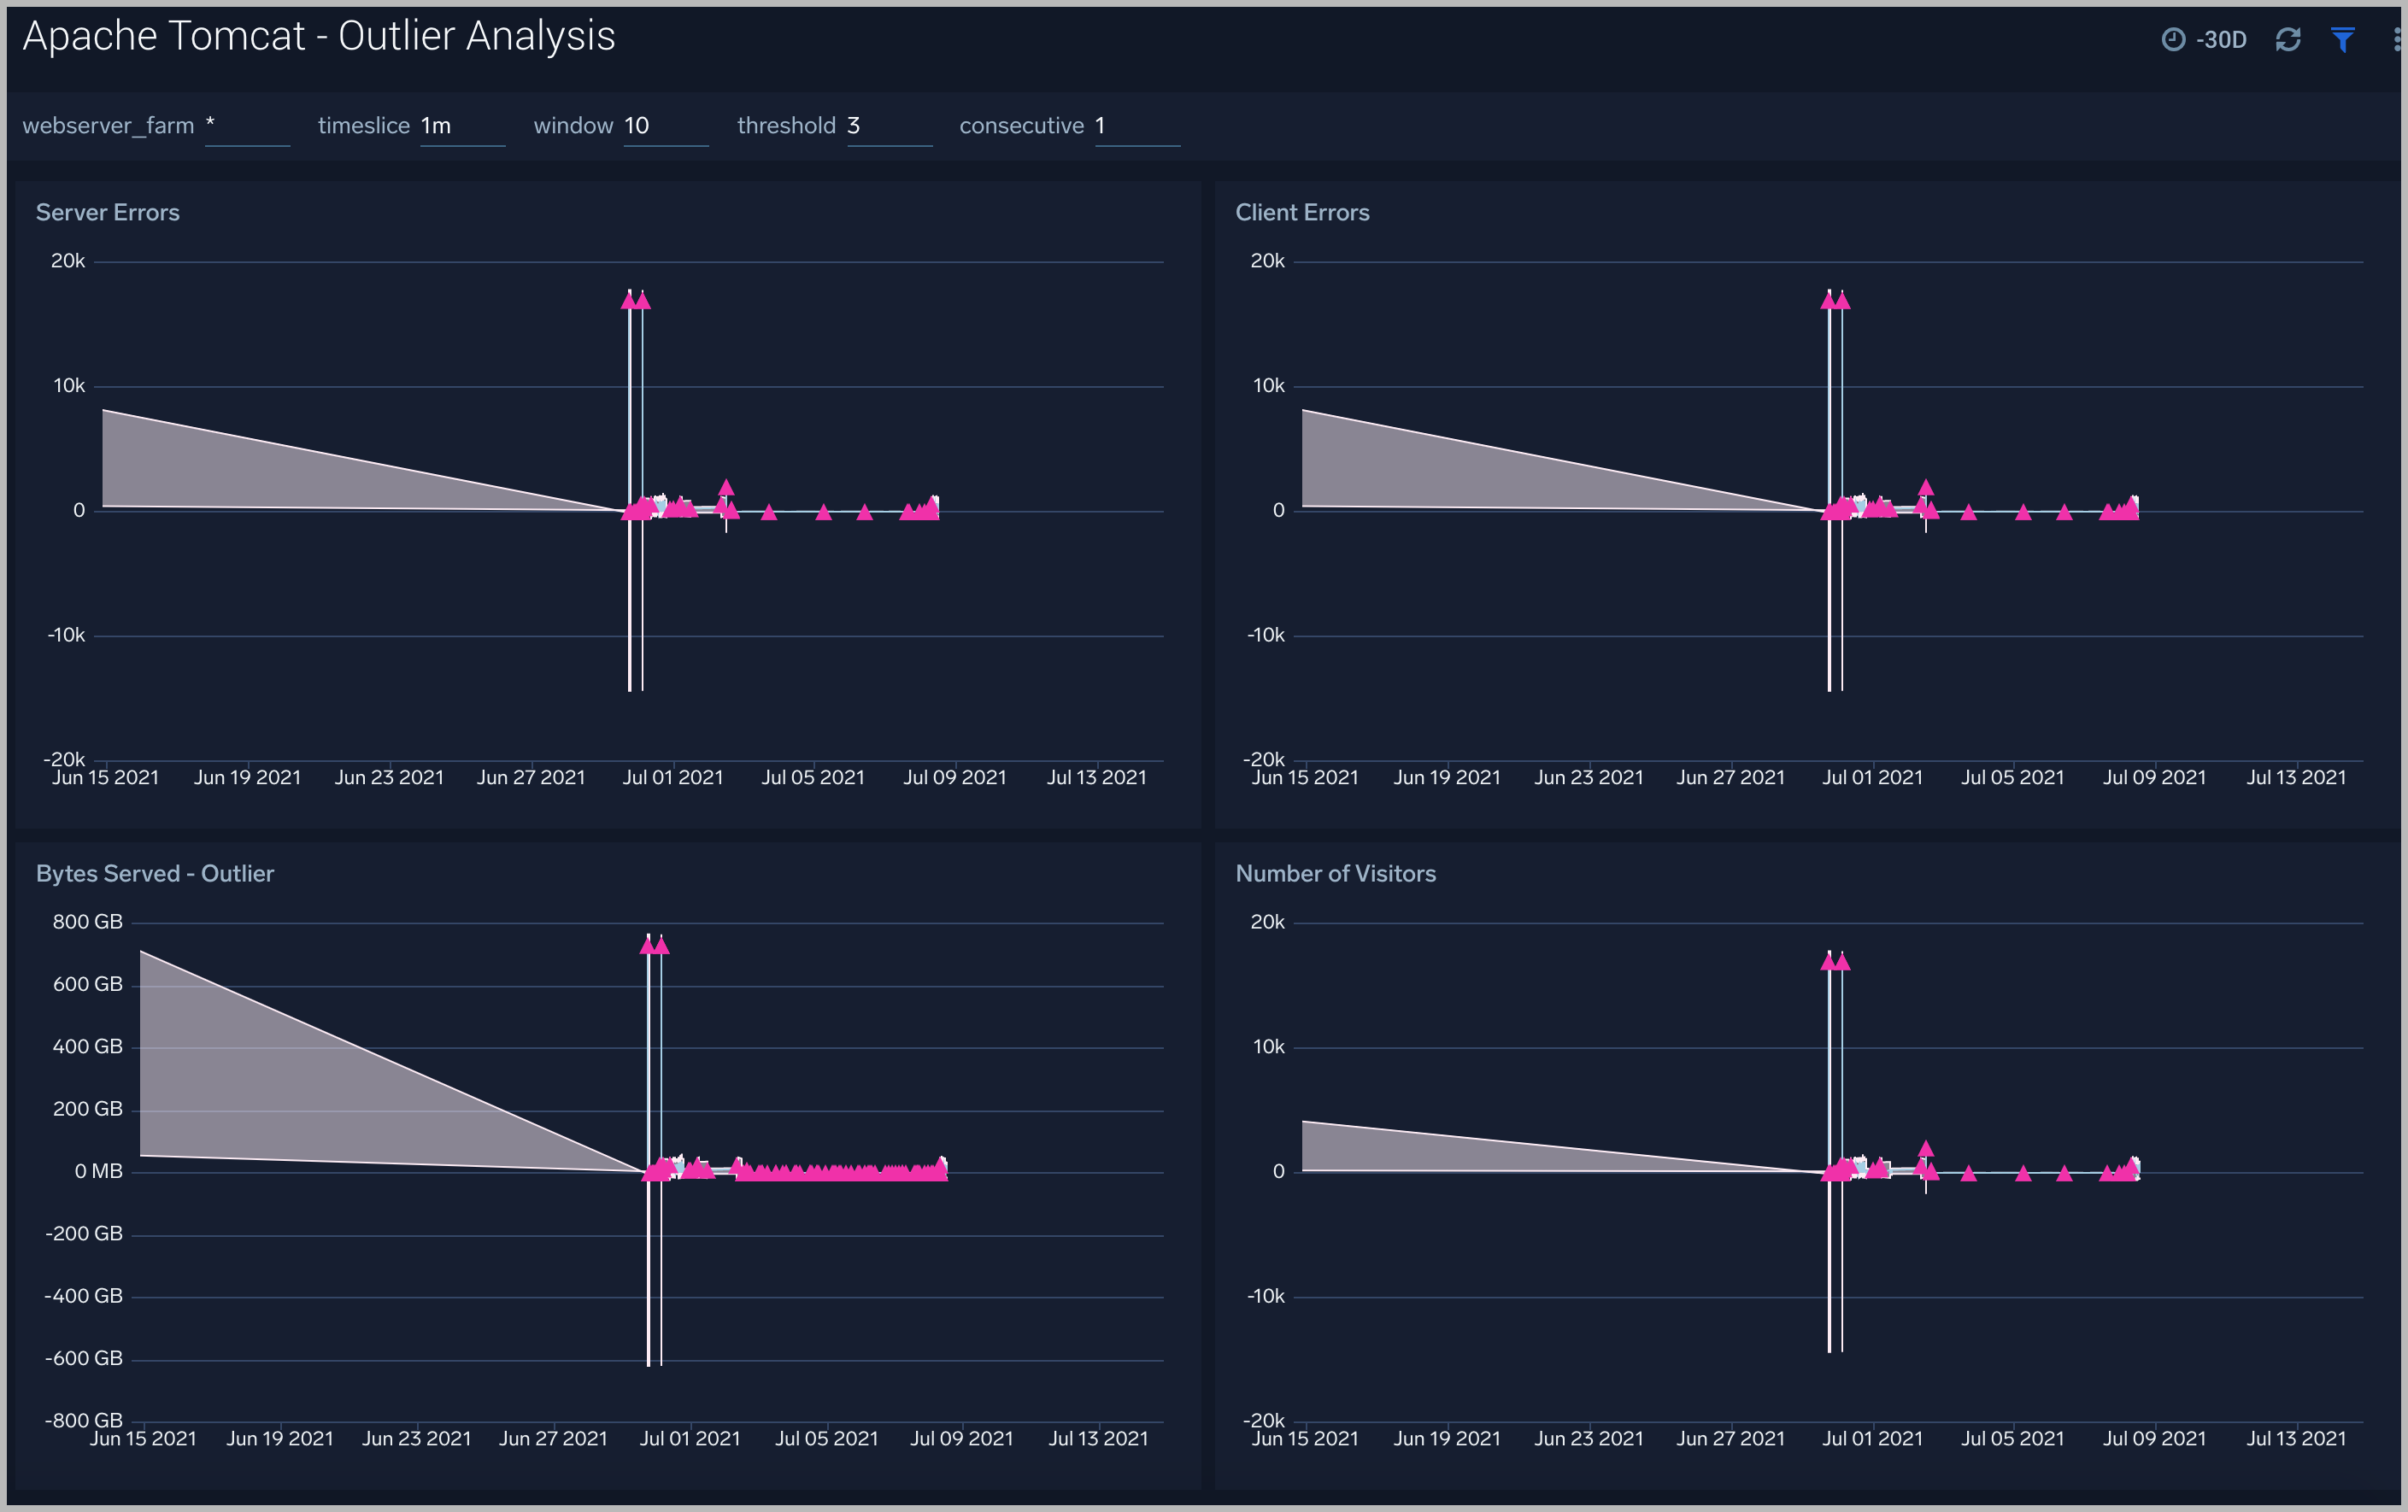Click the webserver_farm filter input field
Screen dimensions: 2408x1512
[246, 127]
